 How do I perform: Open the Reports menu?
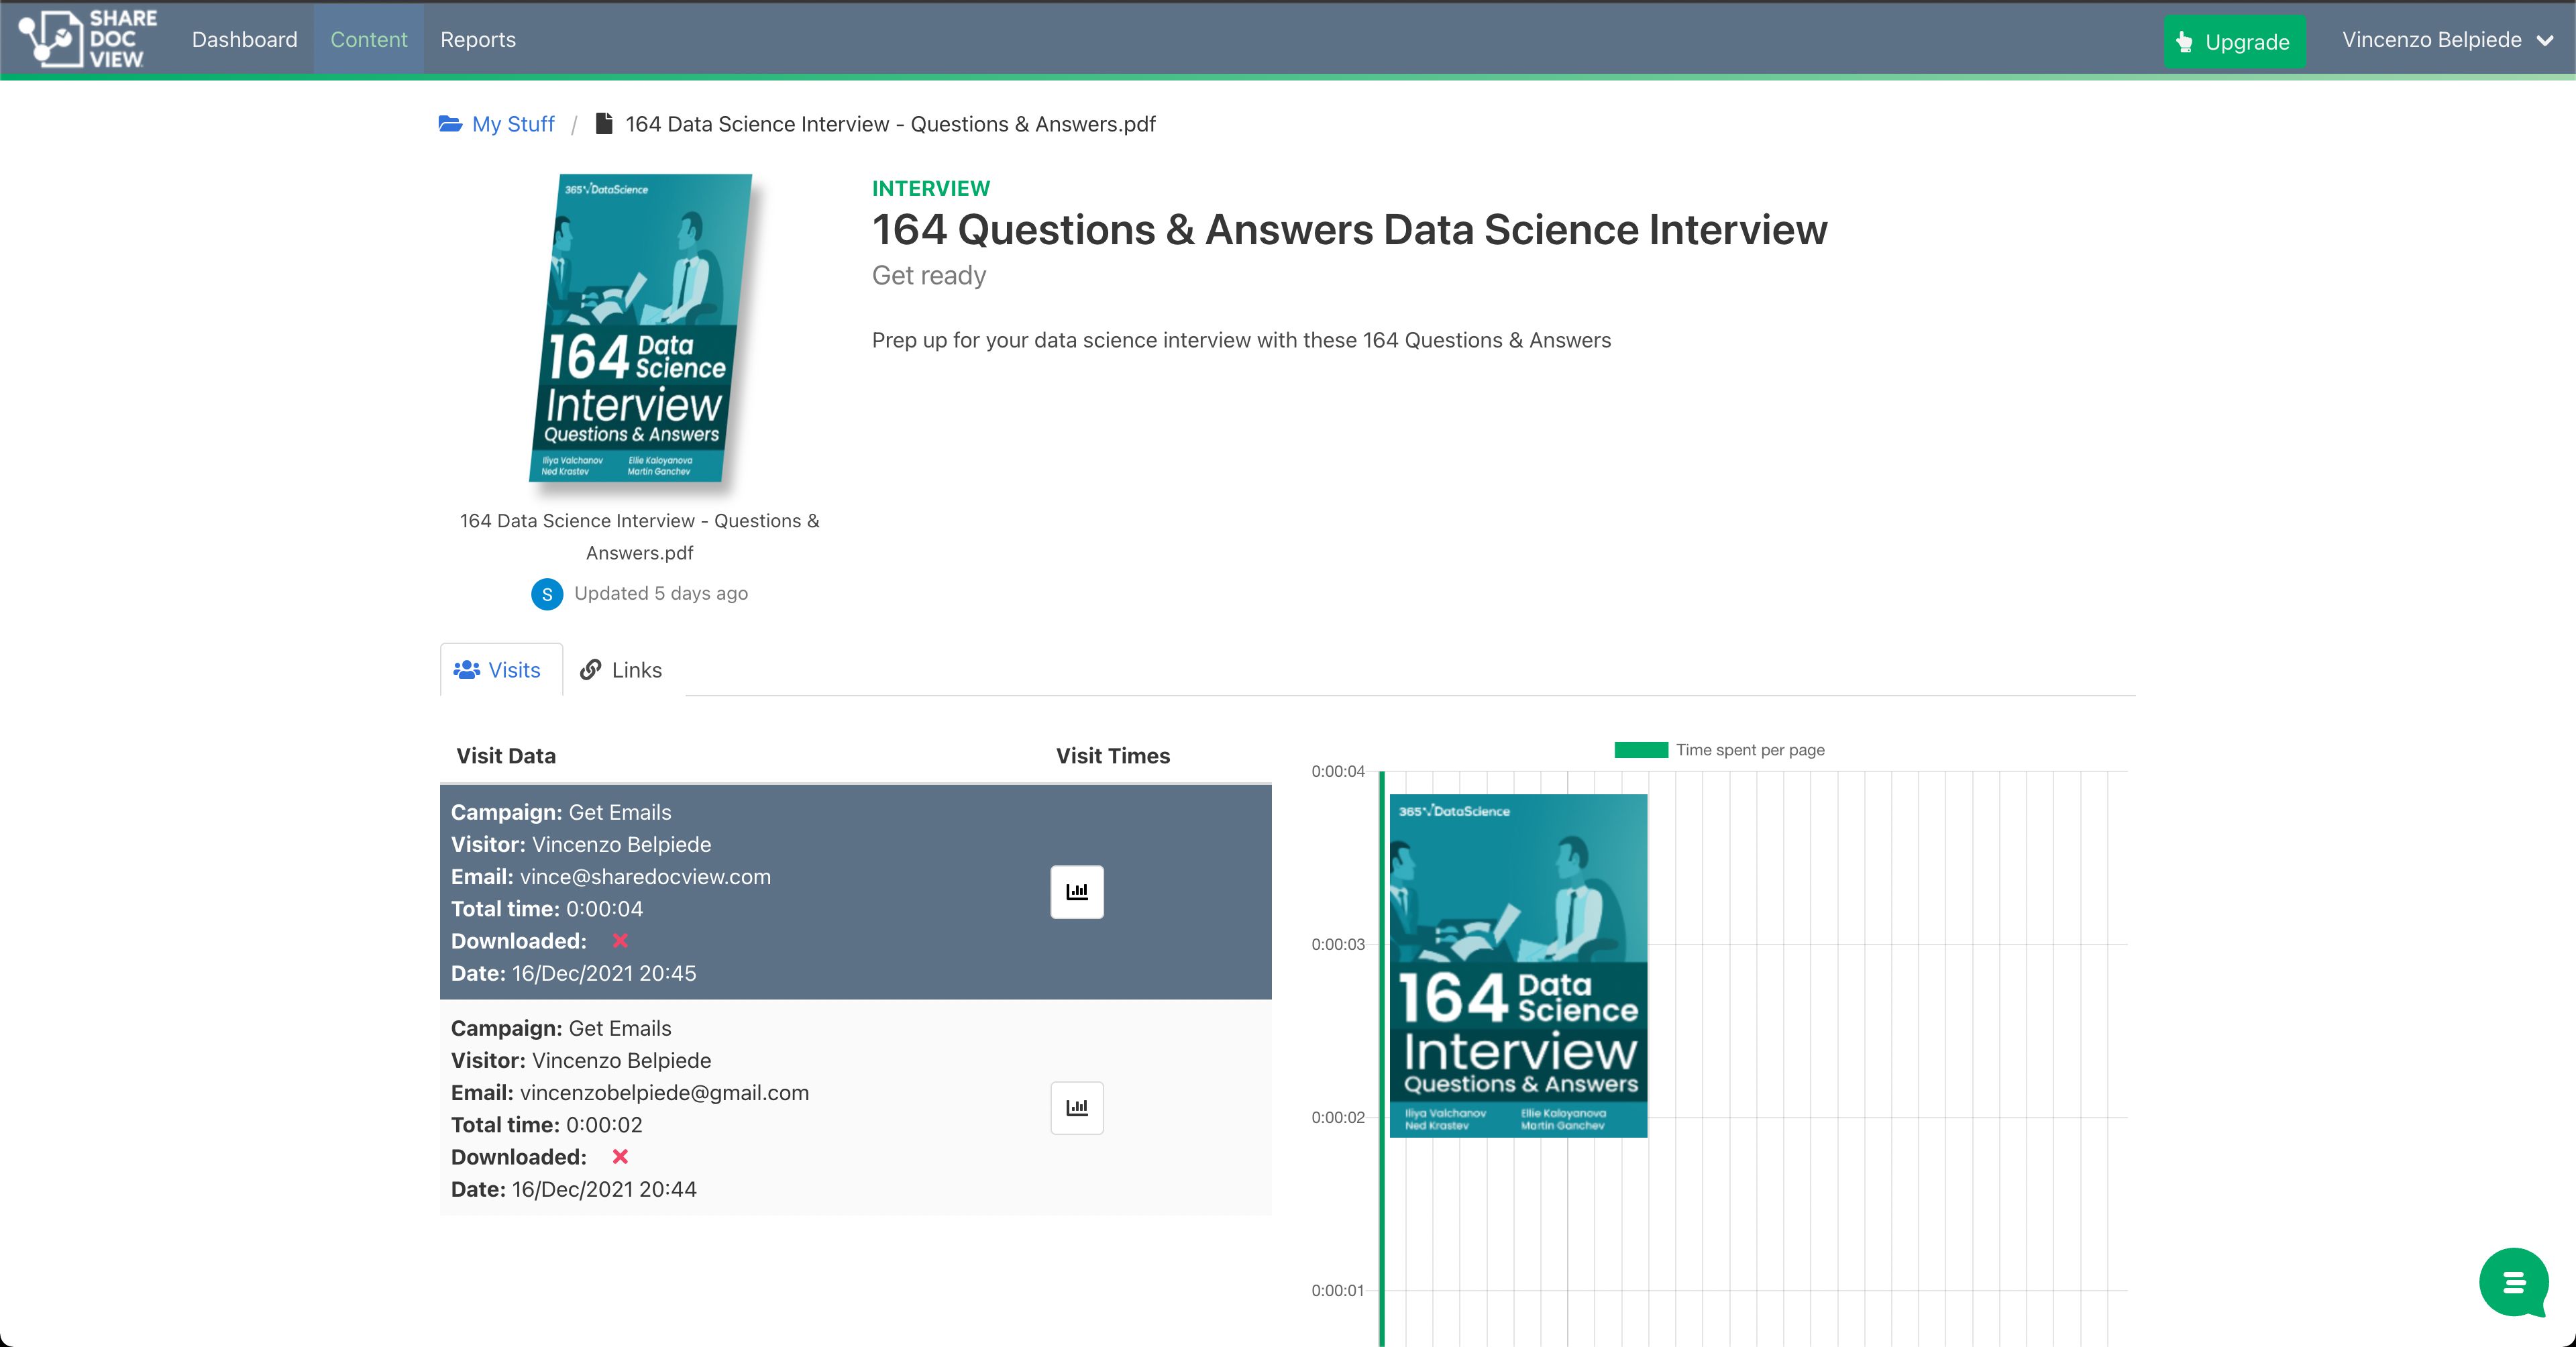[x=478, y=40]
